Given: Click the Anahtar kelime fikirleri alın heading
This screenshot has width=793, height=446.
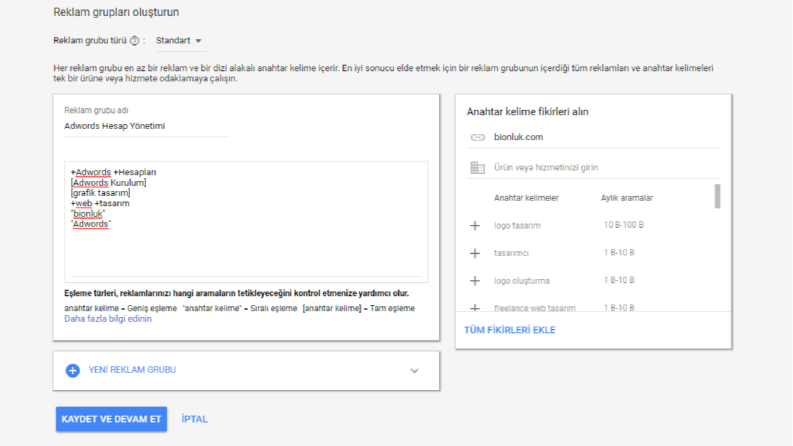Looking at the screenshot, I should (527, 112).
